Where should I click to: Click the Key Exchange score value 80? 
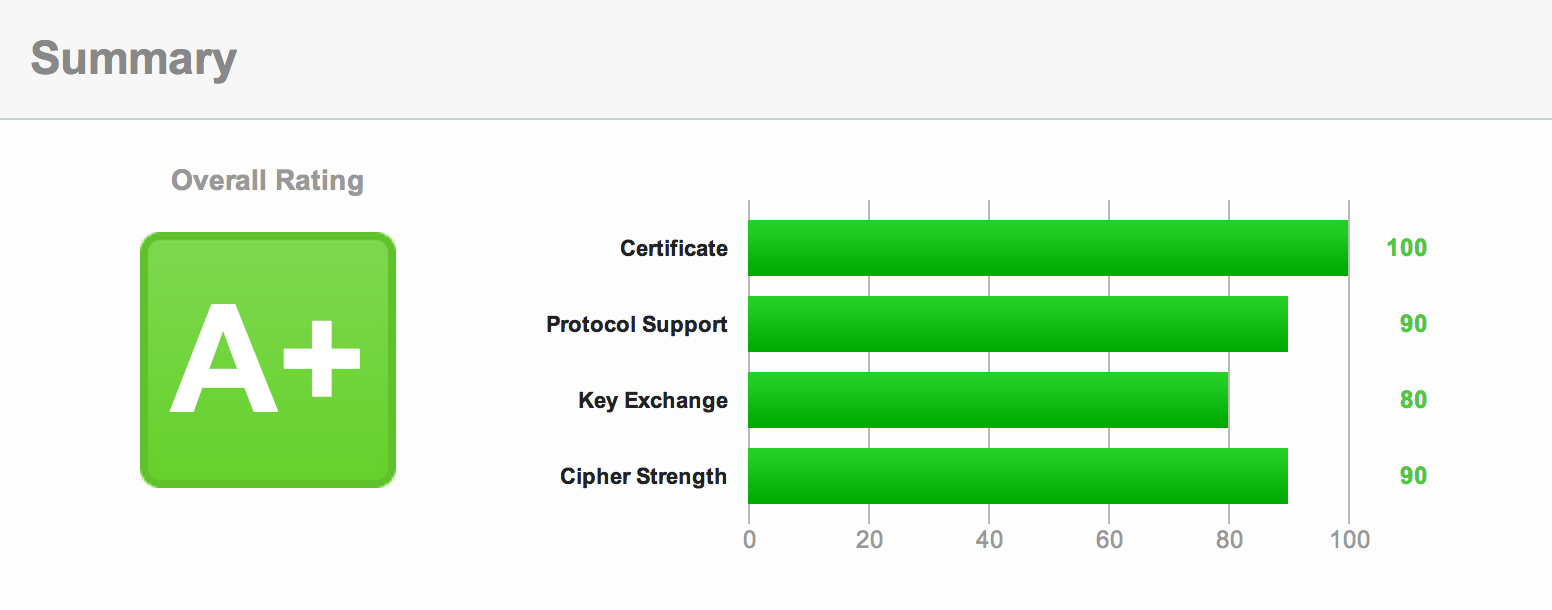click(x=1413, y=400)
